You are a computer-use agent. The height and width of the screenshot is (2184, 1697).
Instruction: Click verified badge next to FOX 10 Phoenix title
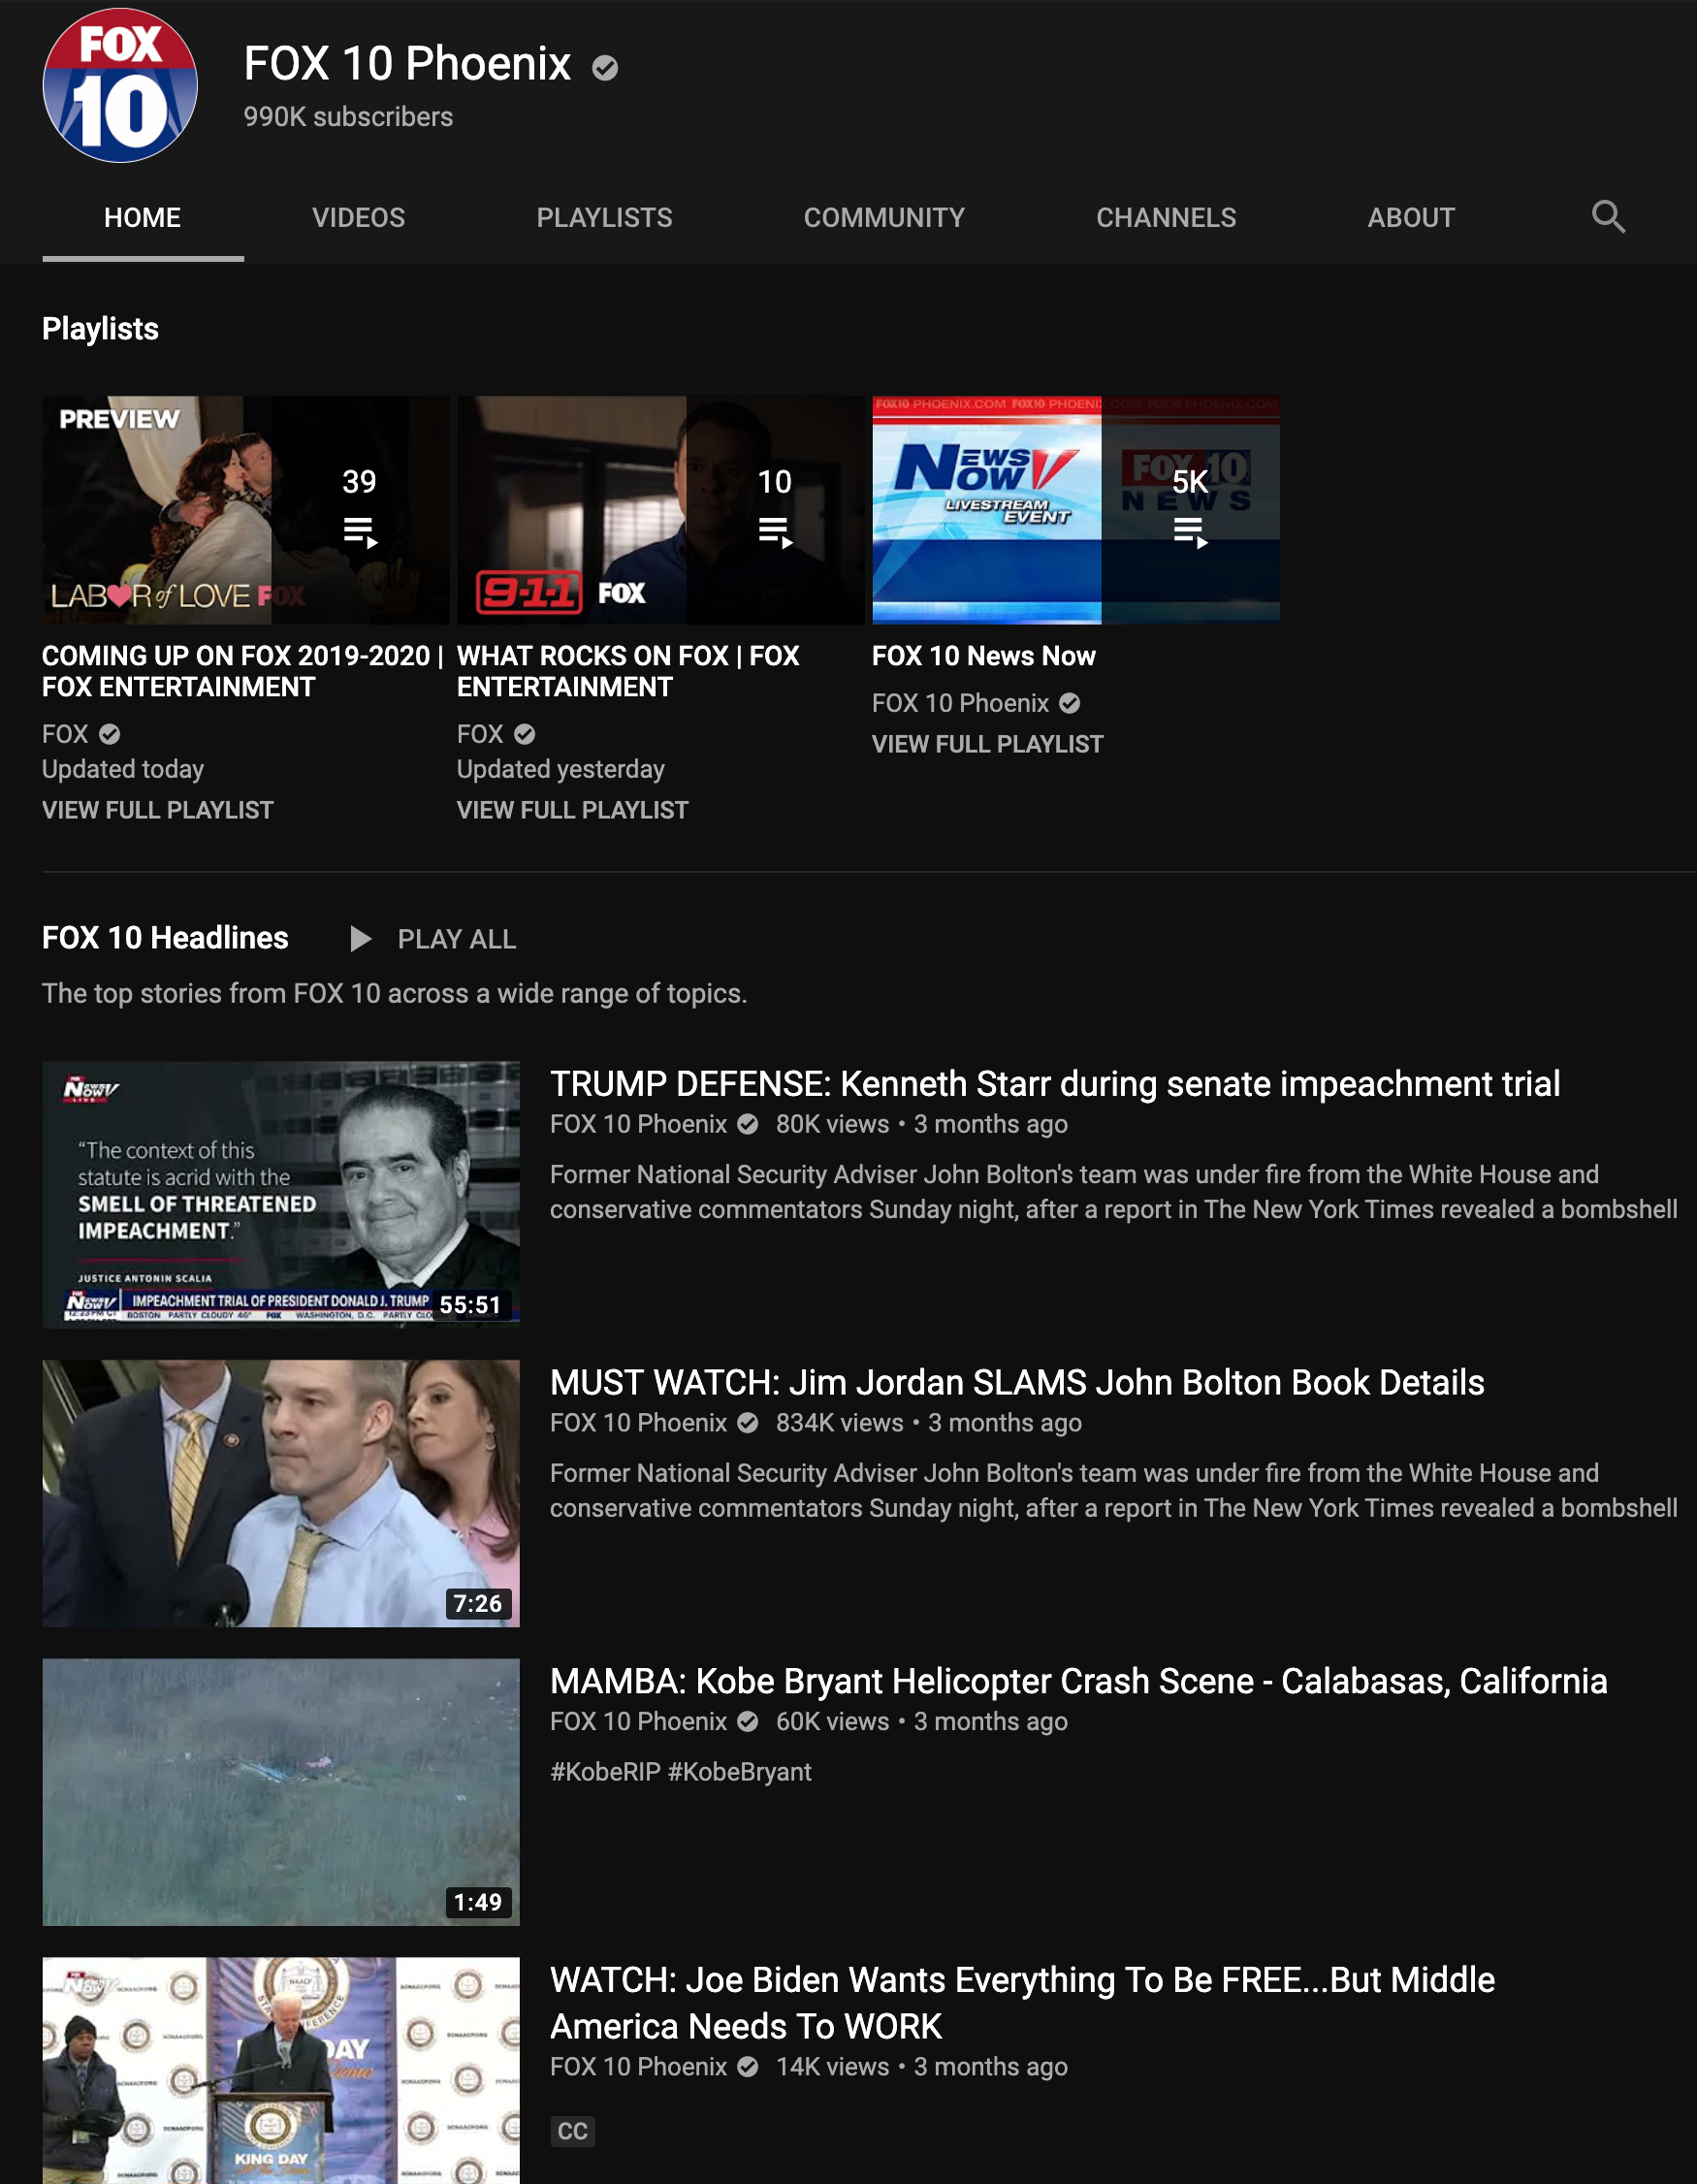point(605,68)
